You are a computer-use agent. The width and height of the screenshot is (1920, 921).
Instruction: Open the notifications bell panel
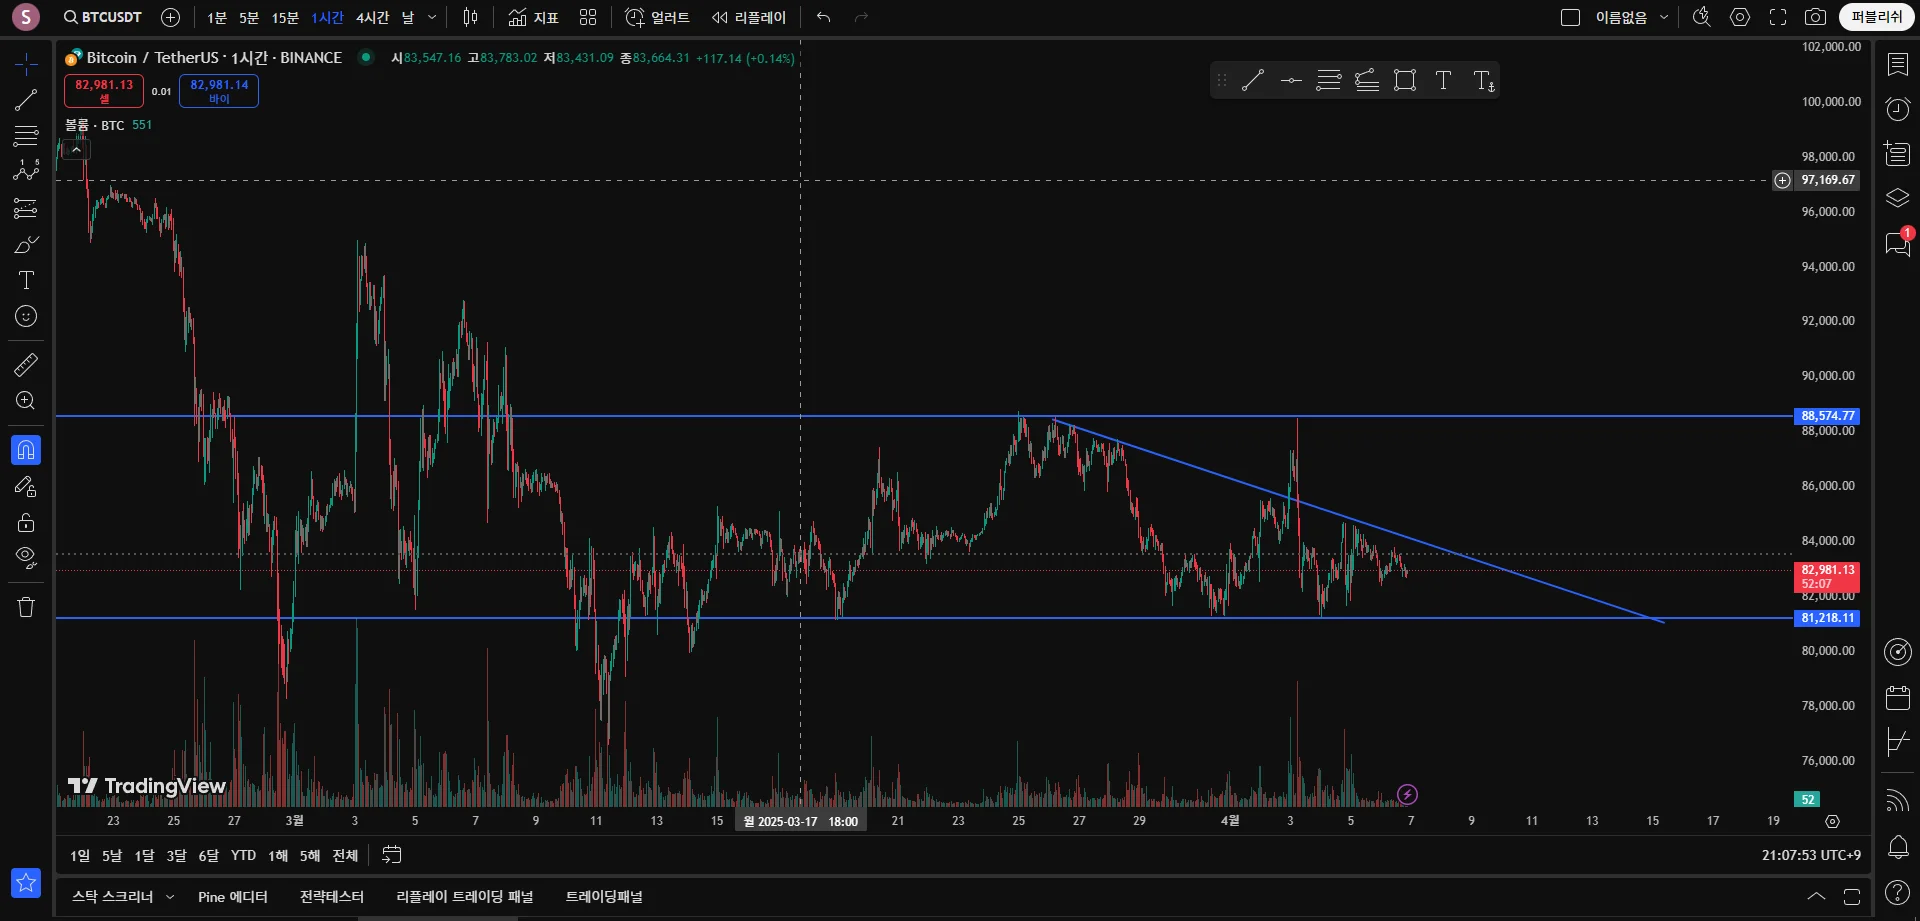pyautogui.click(x=1898, y=847)
